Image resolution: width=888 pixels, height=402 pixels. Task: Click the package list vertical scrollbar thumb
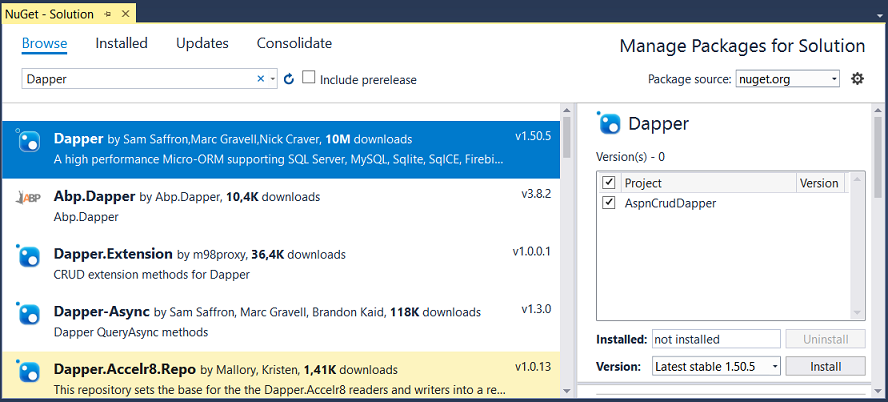(568, 136)
